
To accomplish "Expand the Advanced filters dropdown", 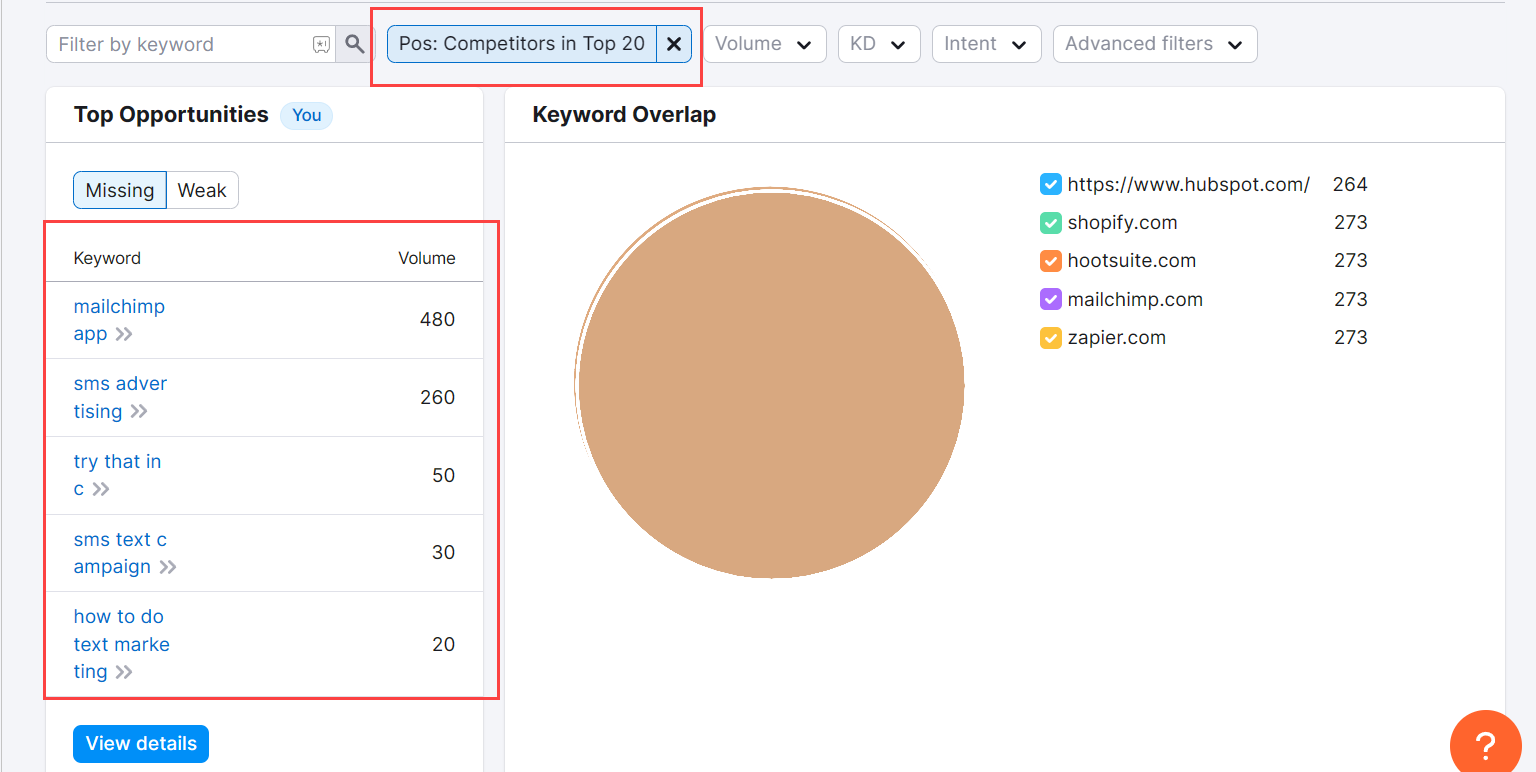I will (x=1154, y=44).
